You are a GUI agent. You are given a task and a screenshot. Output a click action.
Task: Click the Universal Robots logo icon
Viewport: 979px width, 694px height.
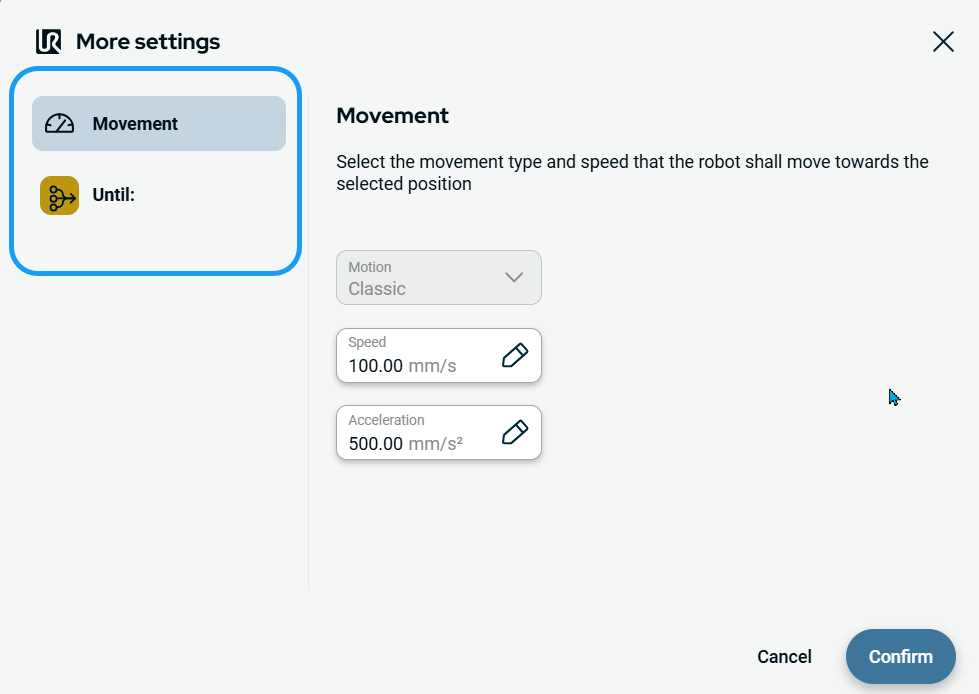click(x=48, y=42)
